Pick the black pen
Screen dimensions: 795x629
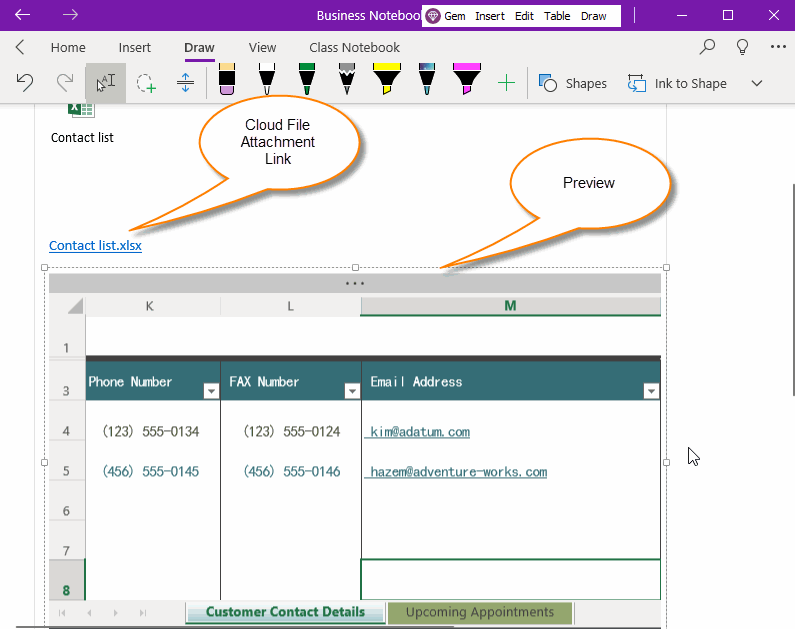click(267, 79)
